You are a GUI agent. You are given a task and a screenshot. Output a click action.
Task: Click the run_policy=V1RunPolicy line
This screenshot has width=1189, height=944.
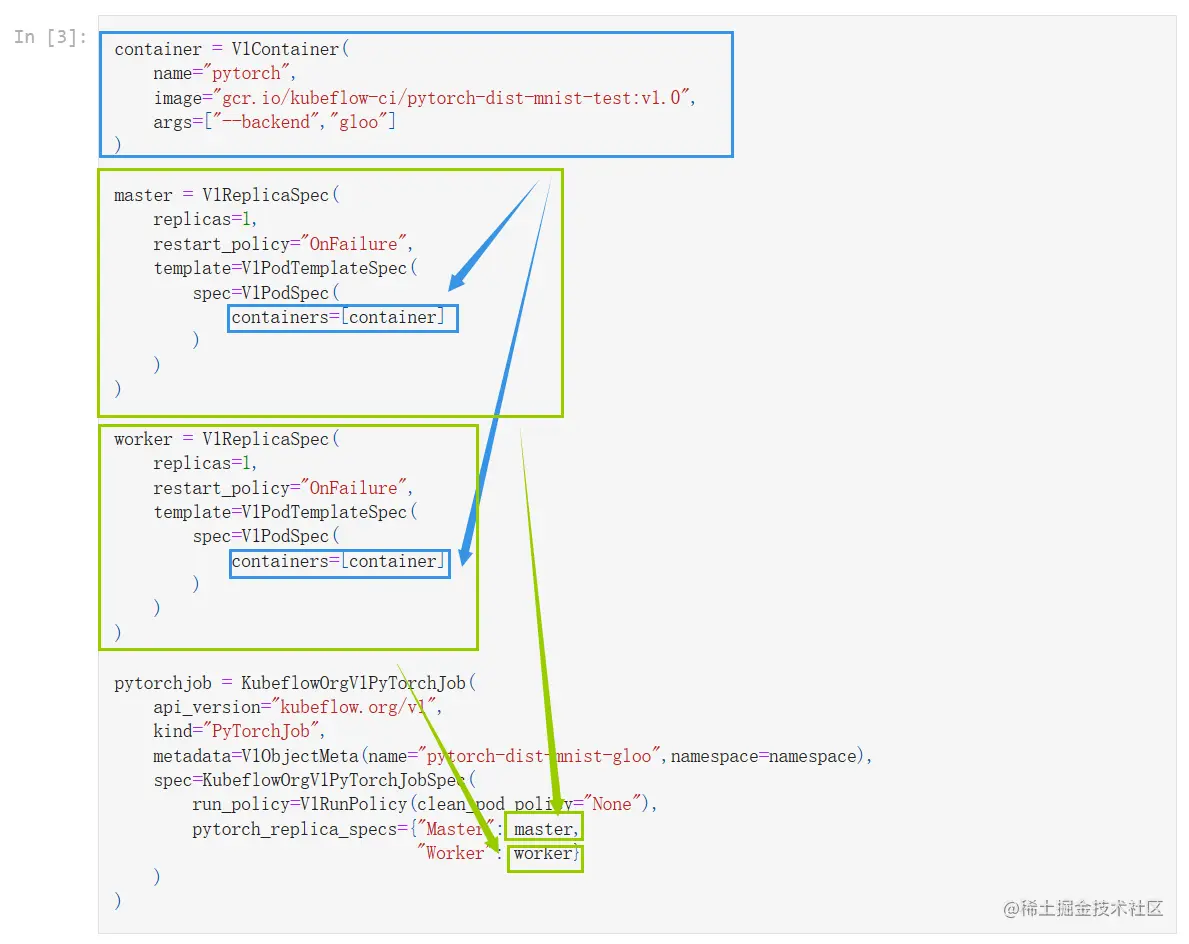(x=425, y=804)
